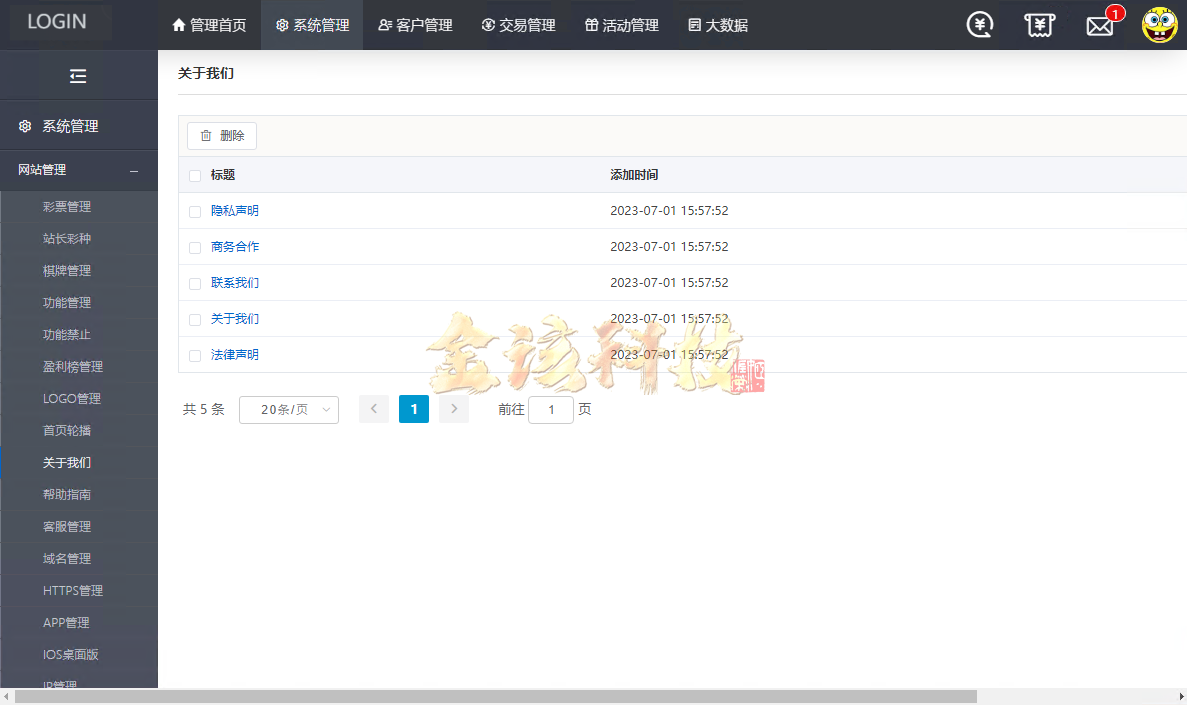The height and width of the screenshot is (705, 1187).
Task: Click the SpongeBob user avatar
Action: (1159, 25)
